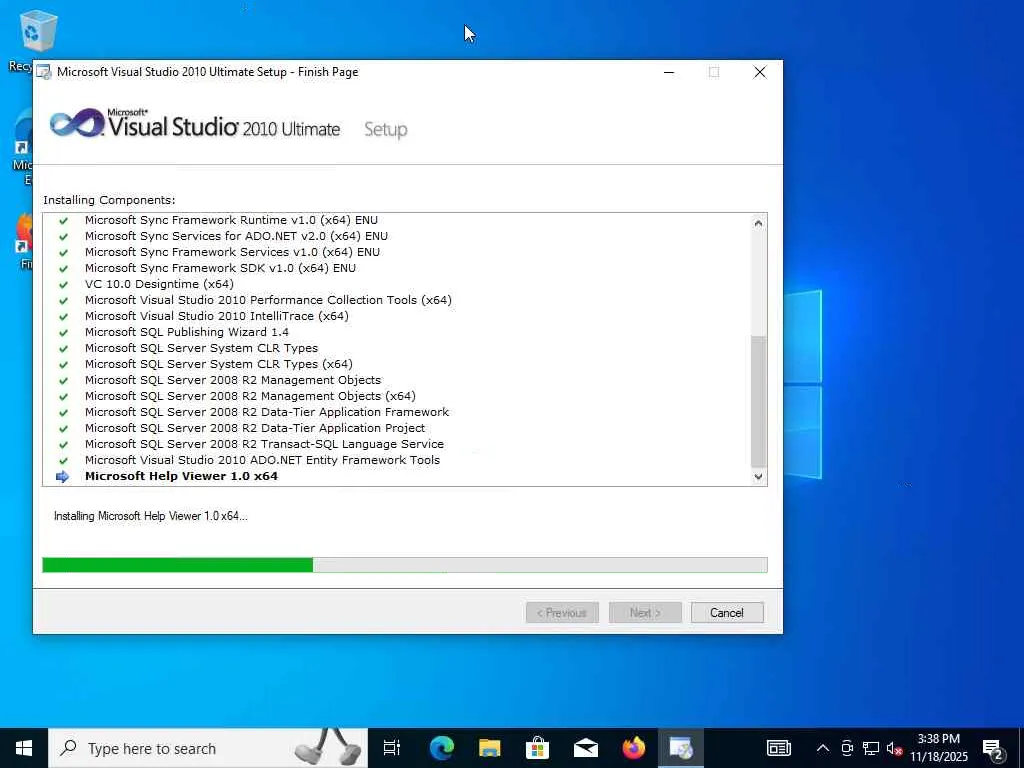Launch Firefox from taskbar

633,748
